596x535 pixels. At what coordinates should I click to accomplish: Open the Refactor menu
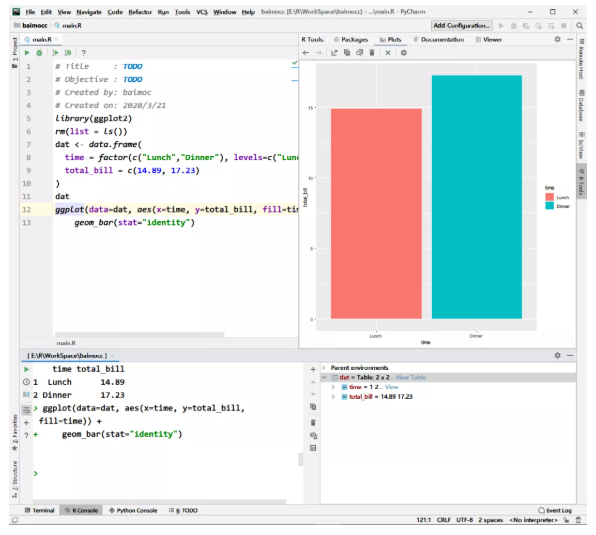[x=140, y=12]
